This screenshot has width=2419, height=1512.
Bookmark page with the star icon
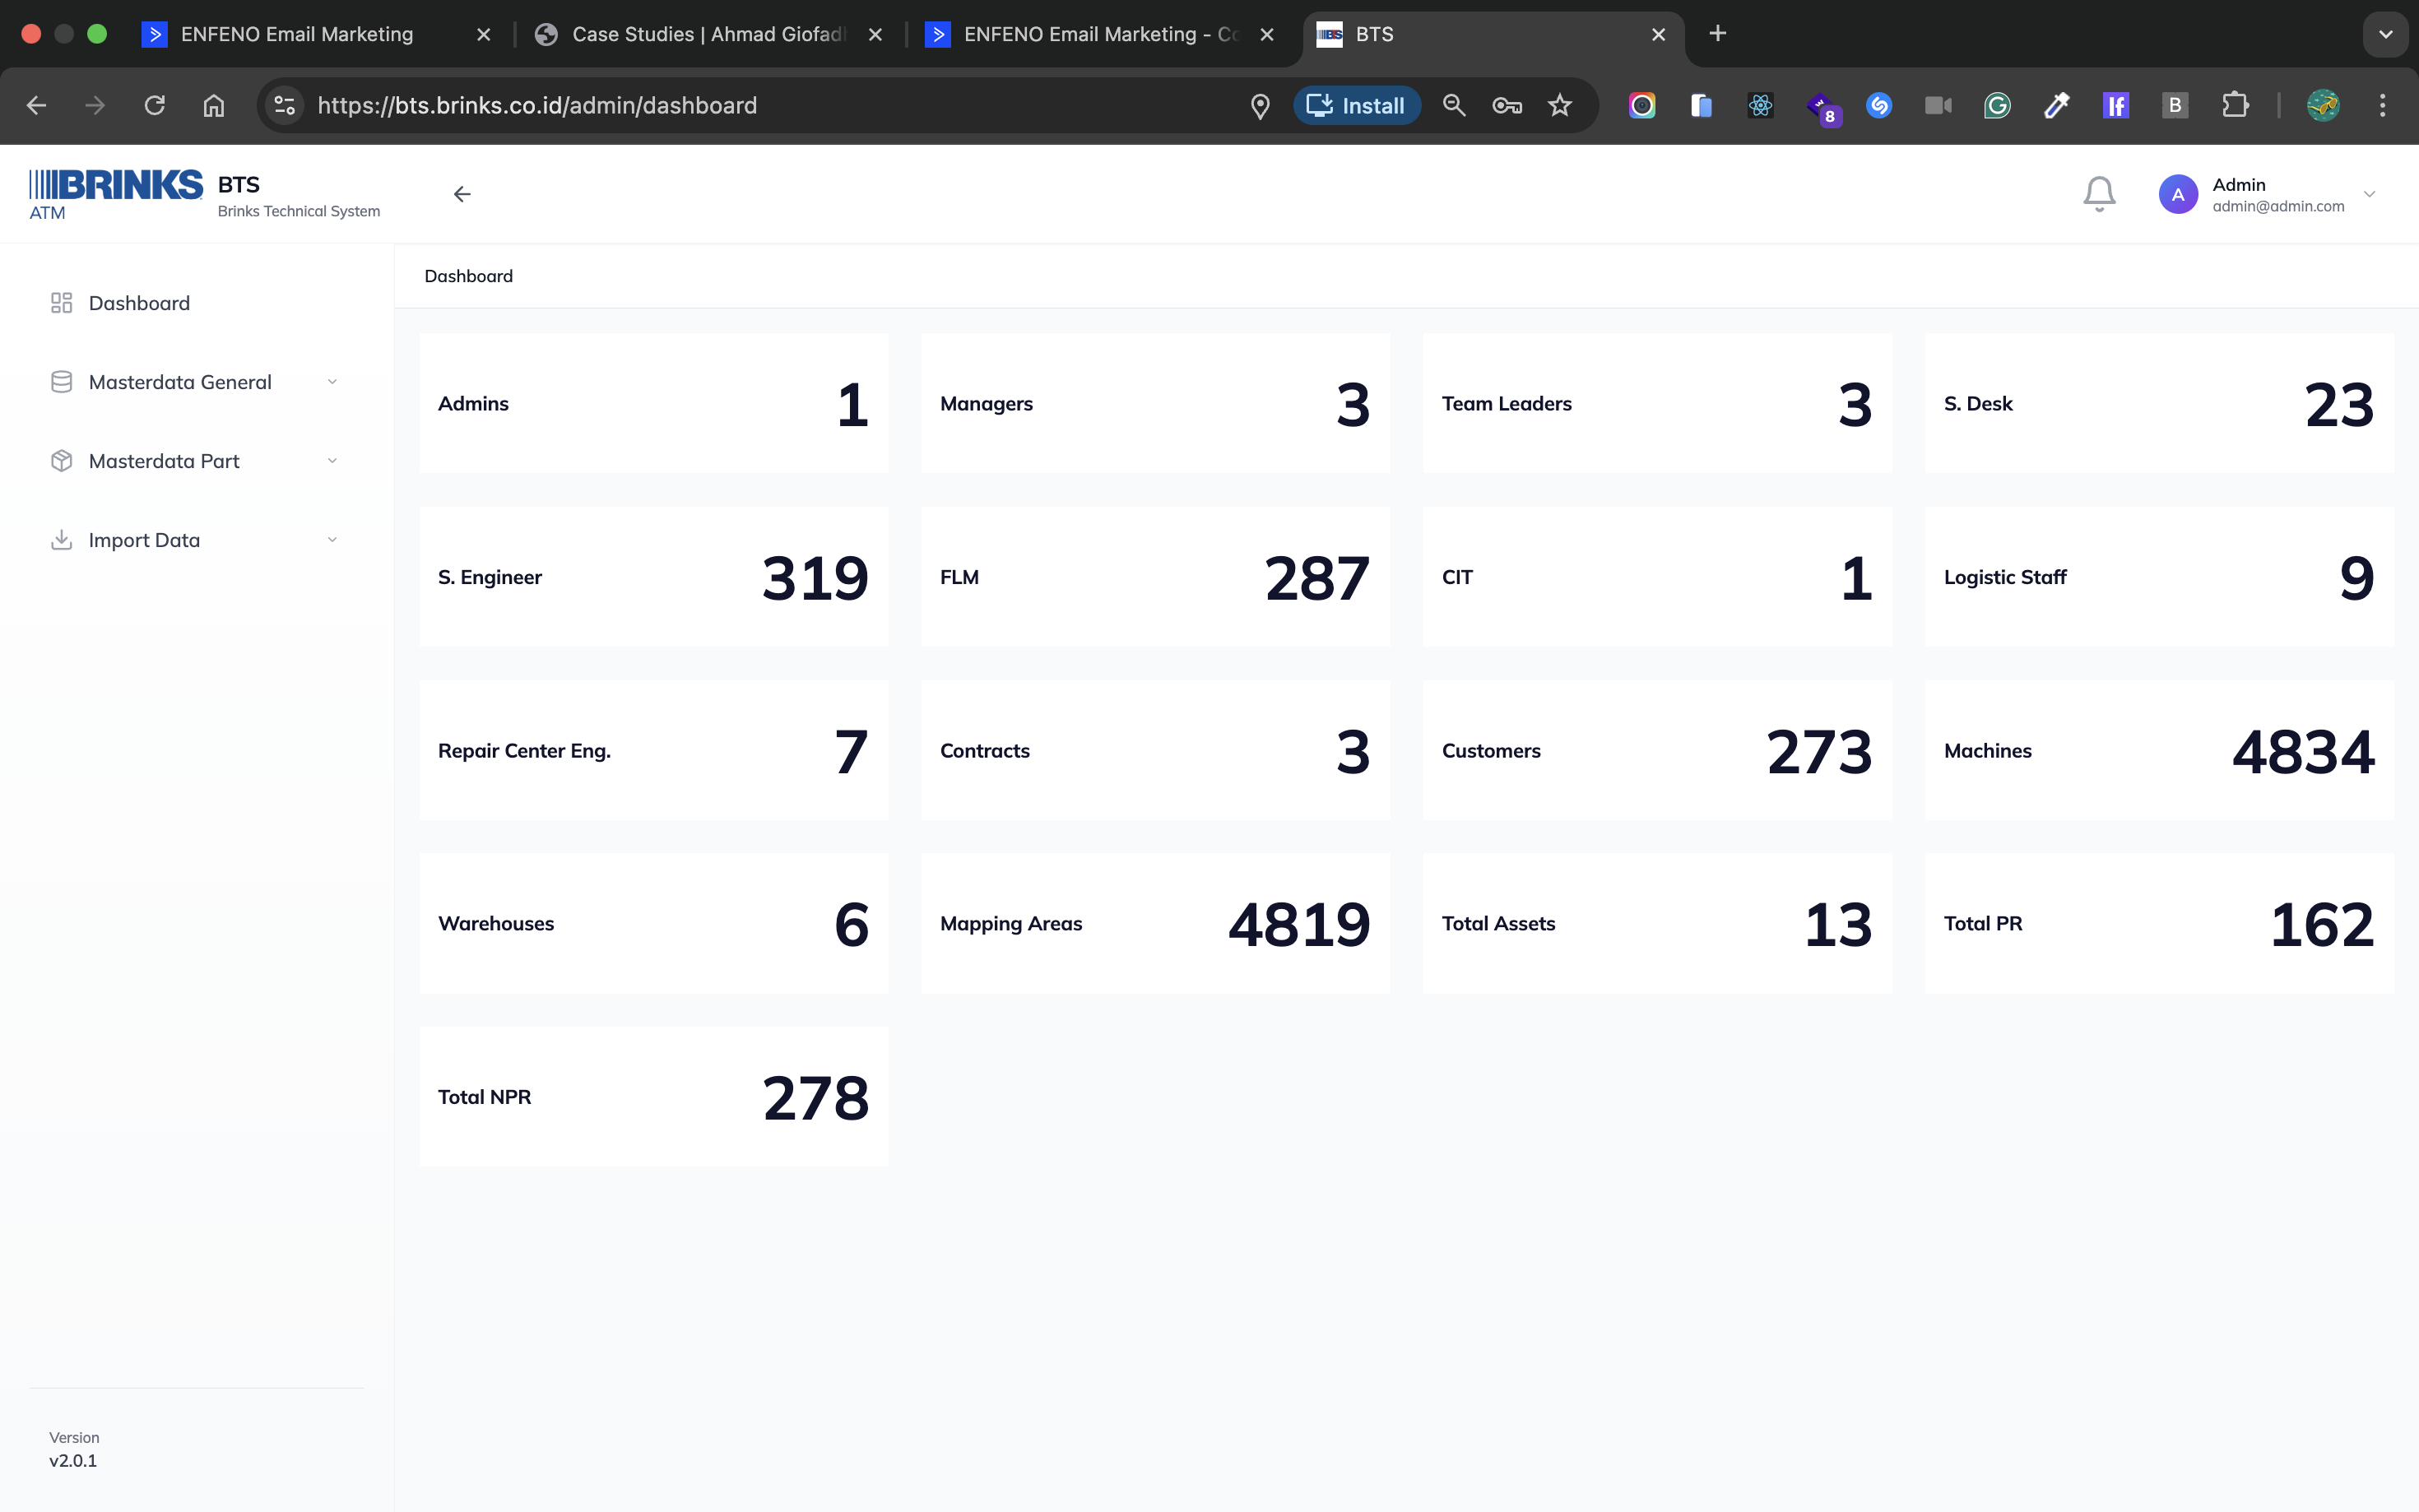click(x=1559, y=106)
